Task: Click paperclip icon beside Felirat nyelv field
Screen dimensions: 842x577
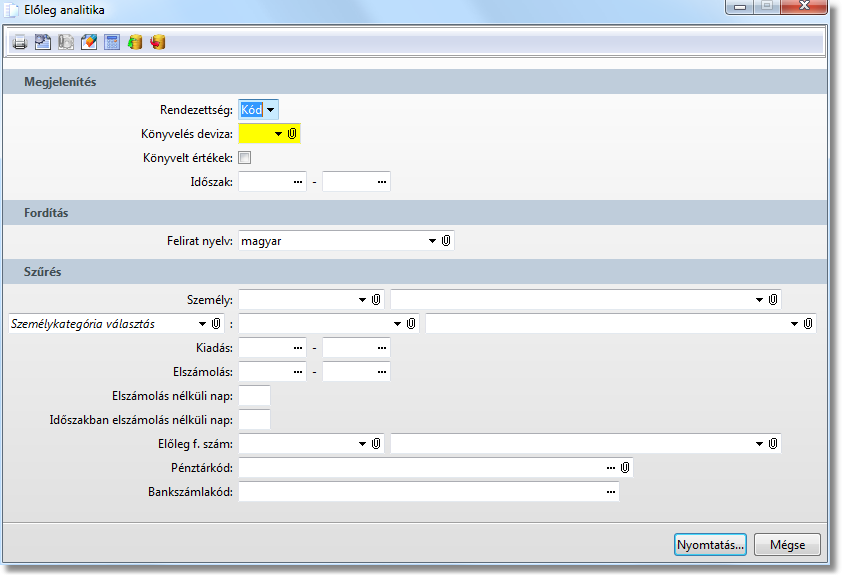Action: (446, 240)
